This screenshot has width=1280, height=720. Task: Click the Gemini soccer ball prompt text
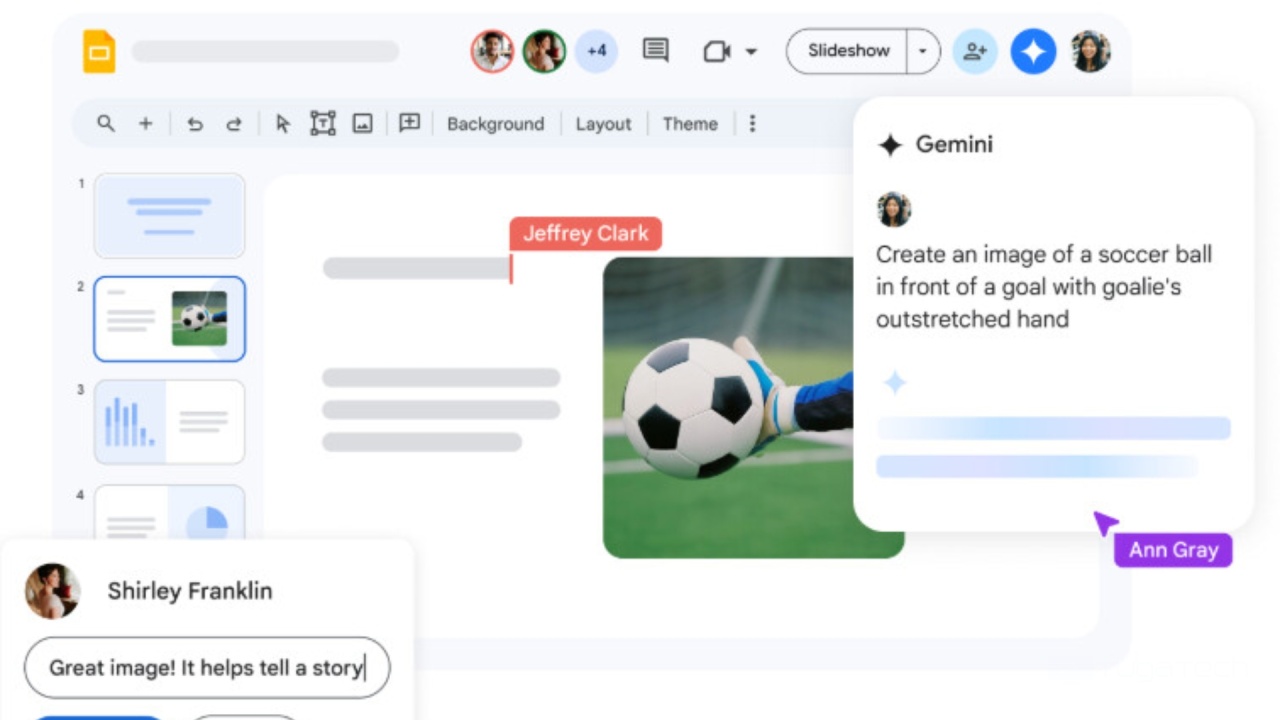(x=1044, y=287)
